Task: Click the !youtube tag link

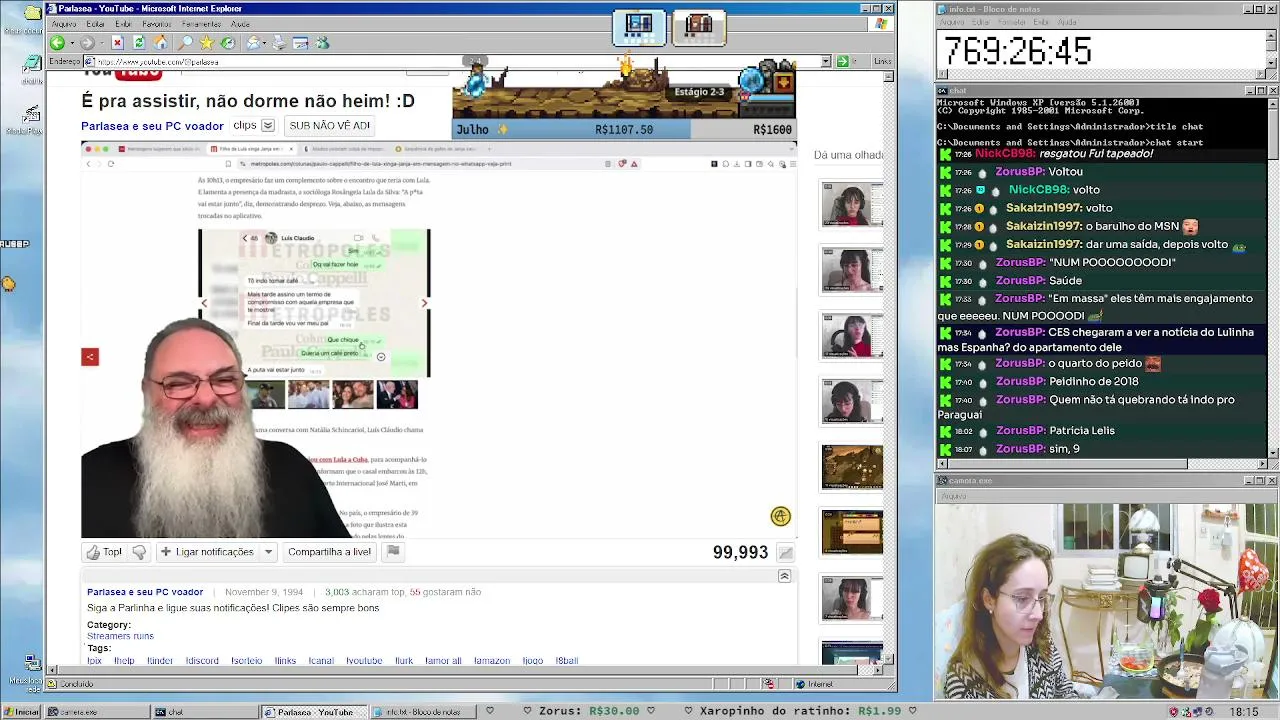Action: click(x=364, y=661)
